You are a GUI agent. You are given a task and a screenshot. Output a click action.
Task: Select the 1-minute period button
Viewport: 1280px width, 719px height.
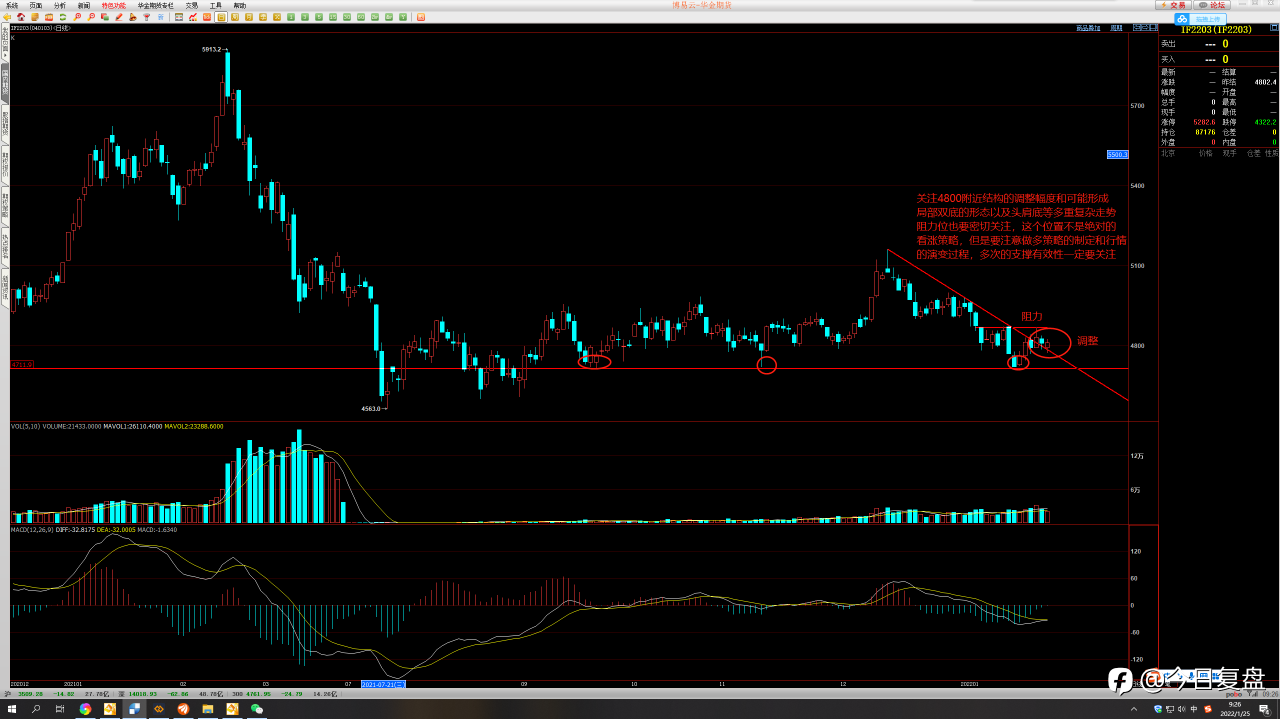tap(291, 17)
